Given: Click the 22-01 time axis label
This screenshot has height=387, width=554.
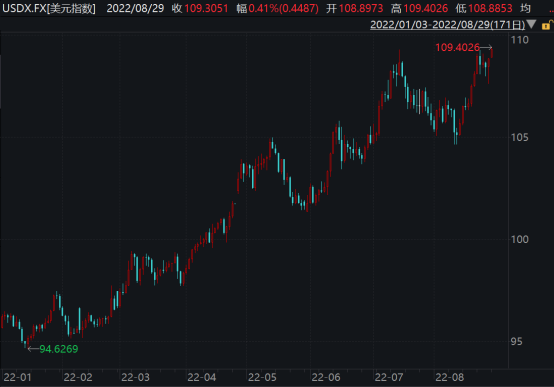Looking at the screenshot, I should [17, 377].
